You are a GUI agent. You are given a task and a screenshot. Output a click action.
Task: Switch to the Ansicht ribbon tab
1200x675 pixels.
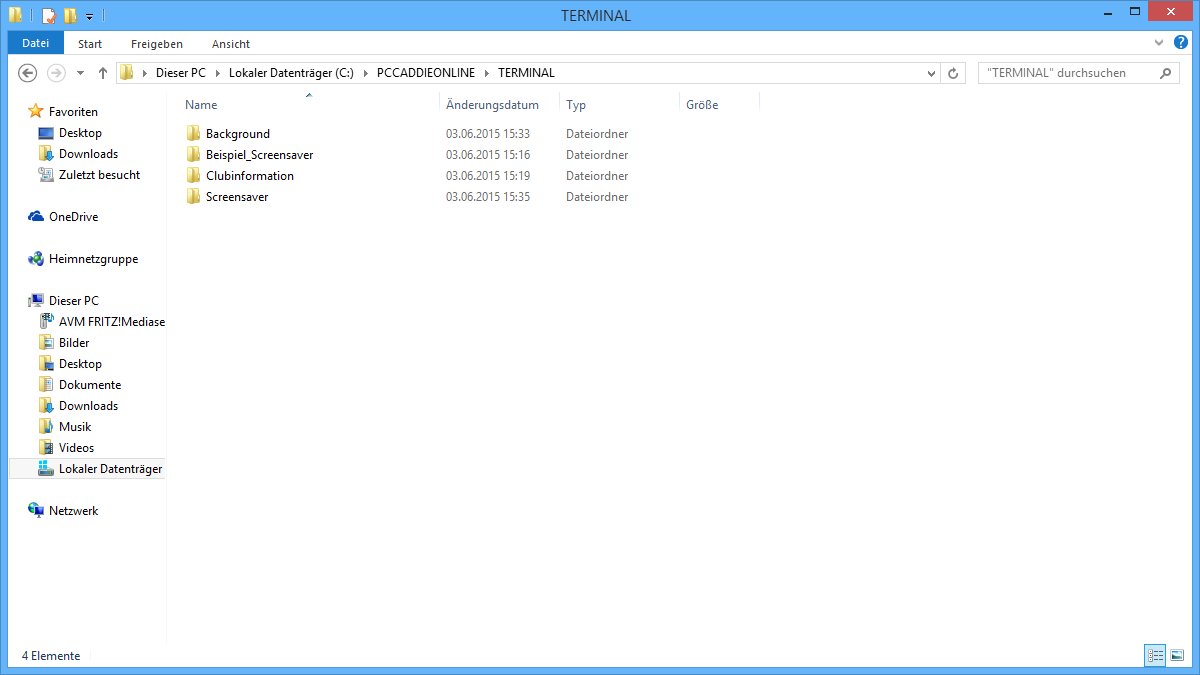[230, 44]
